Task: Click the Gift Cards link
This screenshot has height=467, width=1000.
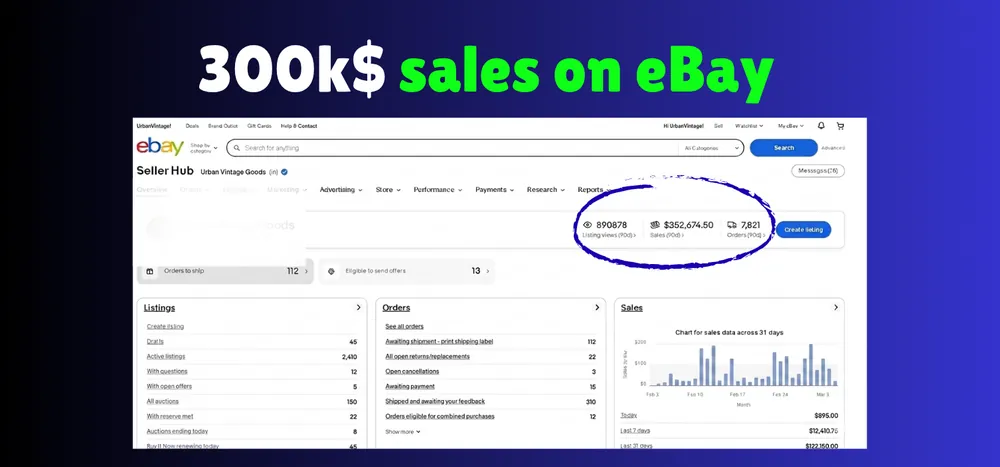Action: click(260, 126)
